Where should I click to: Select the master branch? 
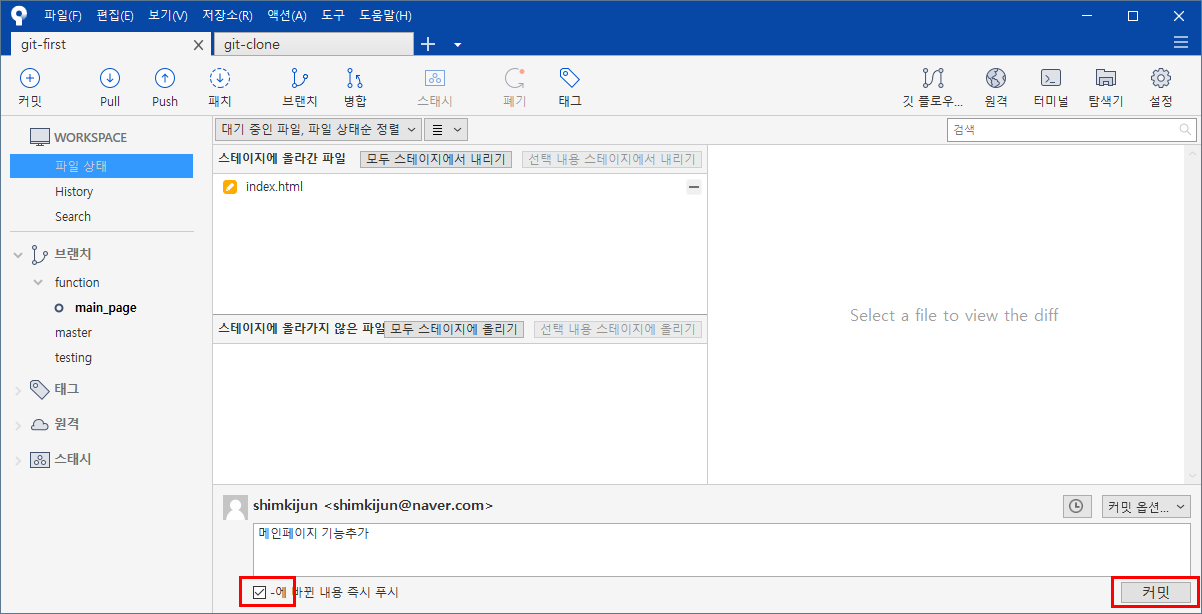73,333
